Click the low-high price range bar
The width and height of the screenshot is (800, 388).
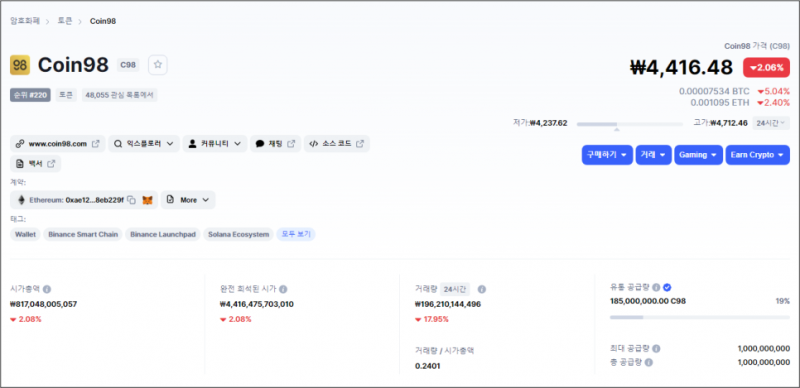(x=630, y=124)
